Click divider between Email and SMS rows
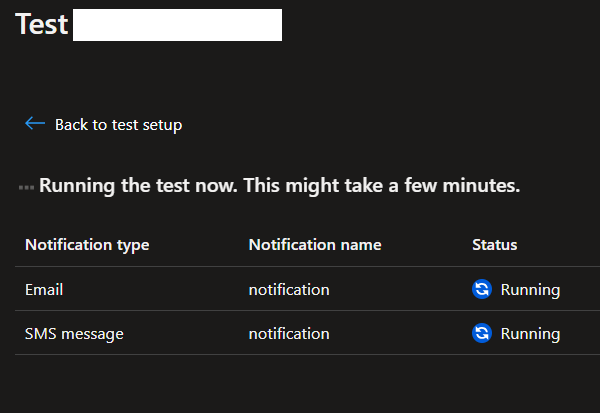The image size is (600, 413). pos(300,311)
